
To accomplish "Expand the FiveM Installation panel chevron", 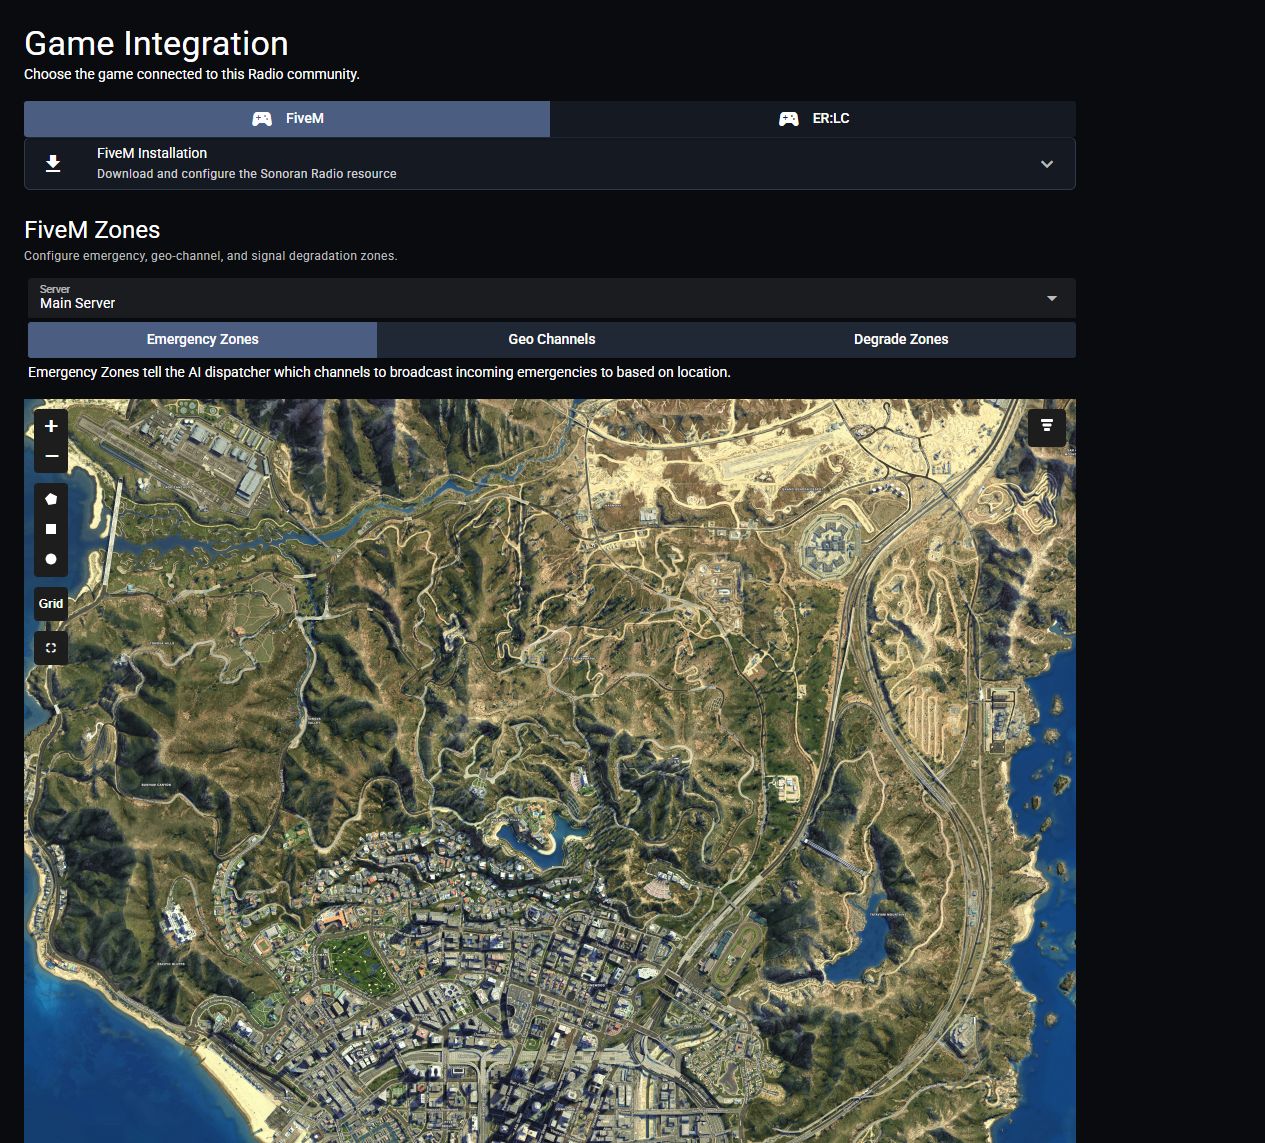I will (x=1047, y=164).
